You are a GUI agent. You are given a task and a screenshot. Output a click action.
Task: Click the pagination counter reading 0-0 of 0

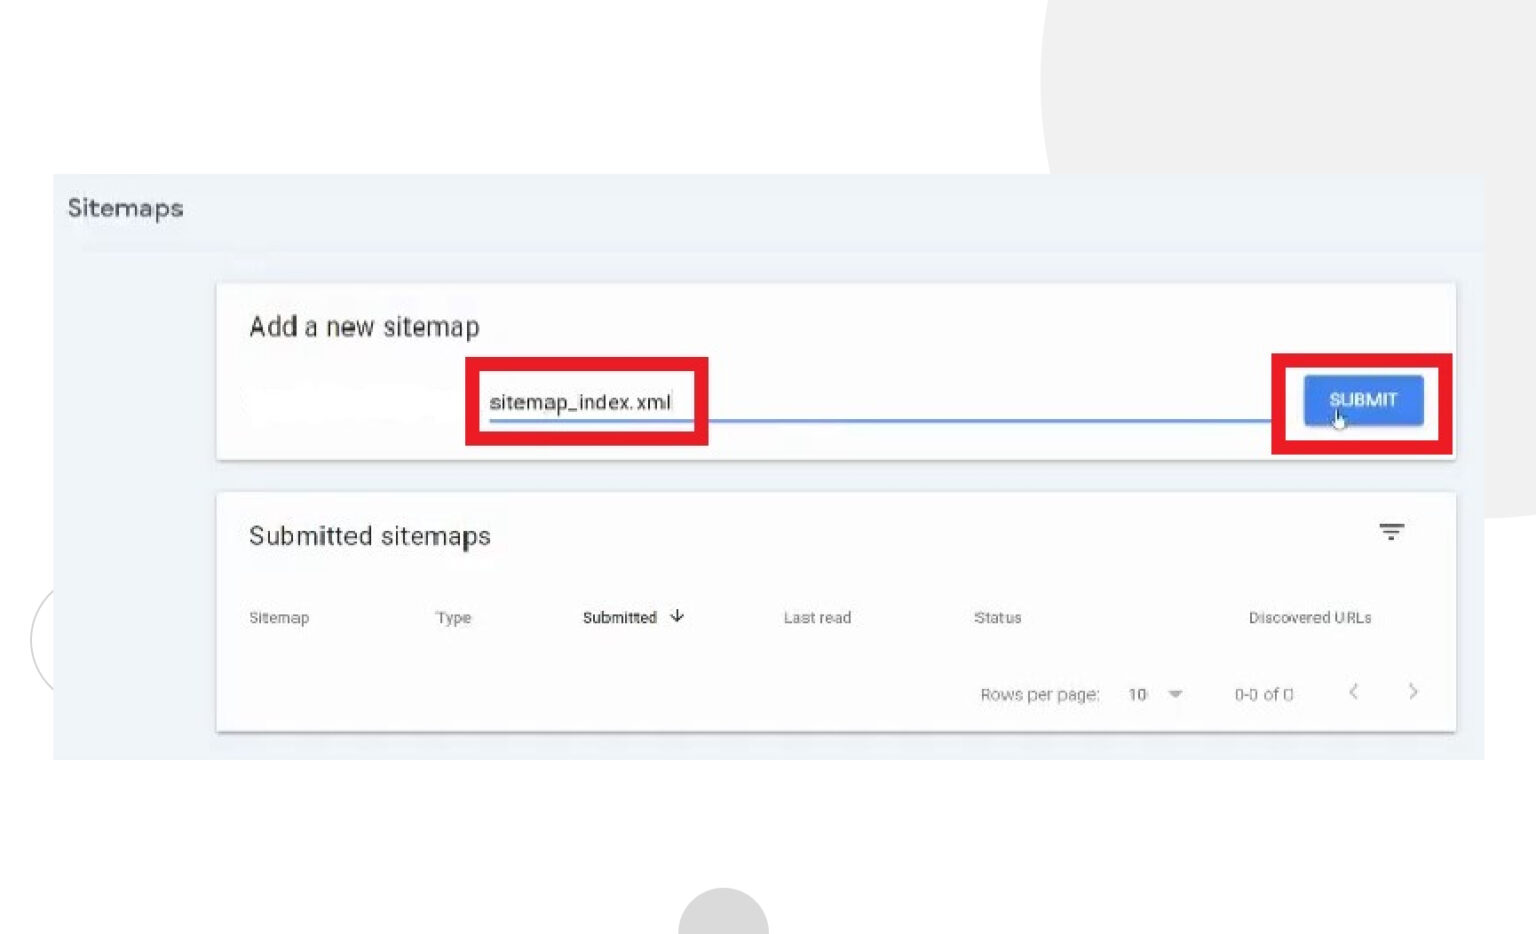(1263, 694)
